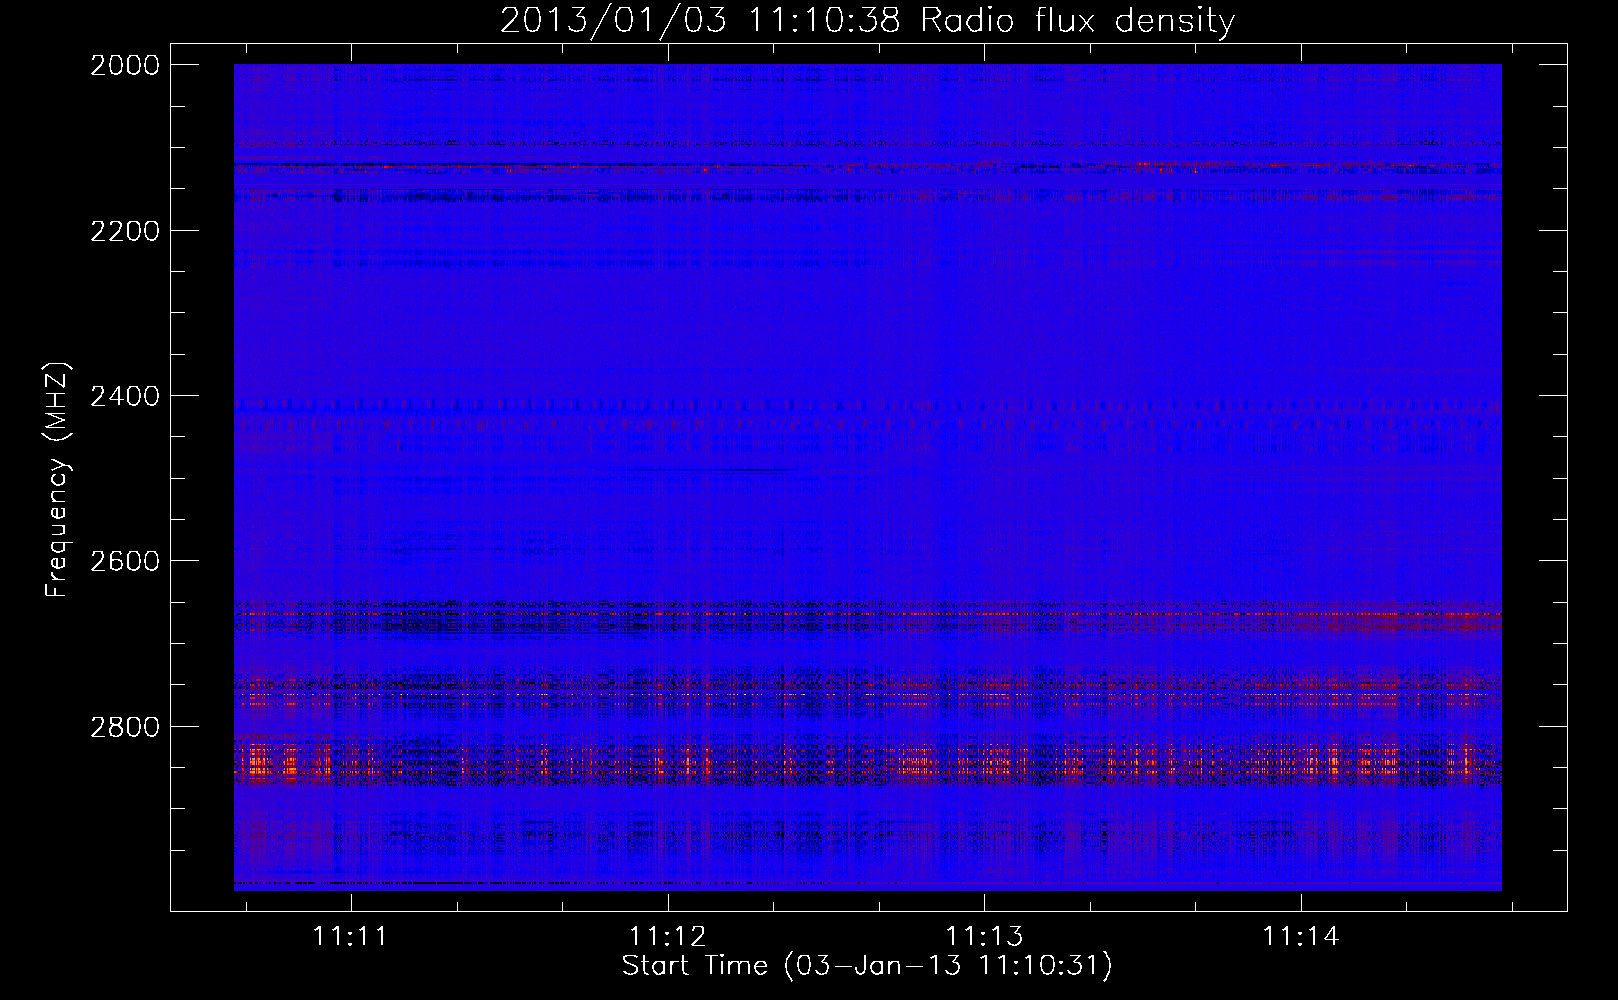Click the 11:11 time axis label
The width and height of the screenshot is (1618, 1000).
[350, 936]
